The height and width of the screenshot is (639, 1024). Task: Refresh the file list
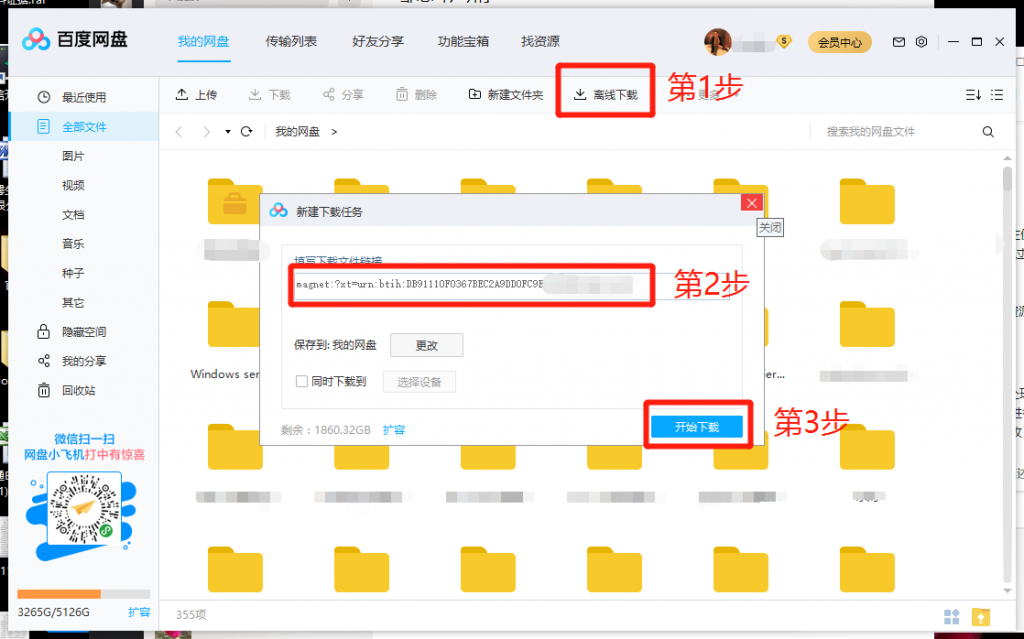246,132
